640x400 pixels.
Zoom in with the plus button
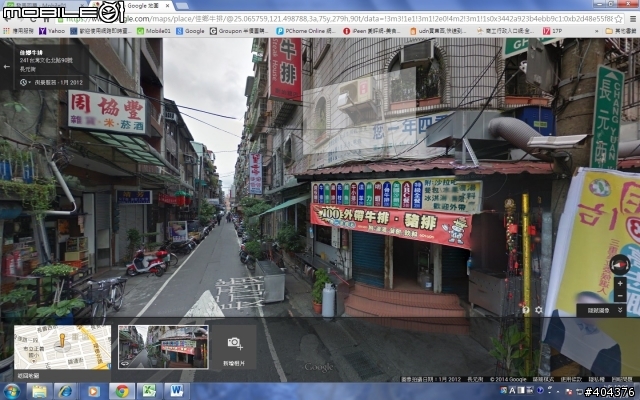coord(620,283)
